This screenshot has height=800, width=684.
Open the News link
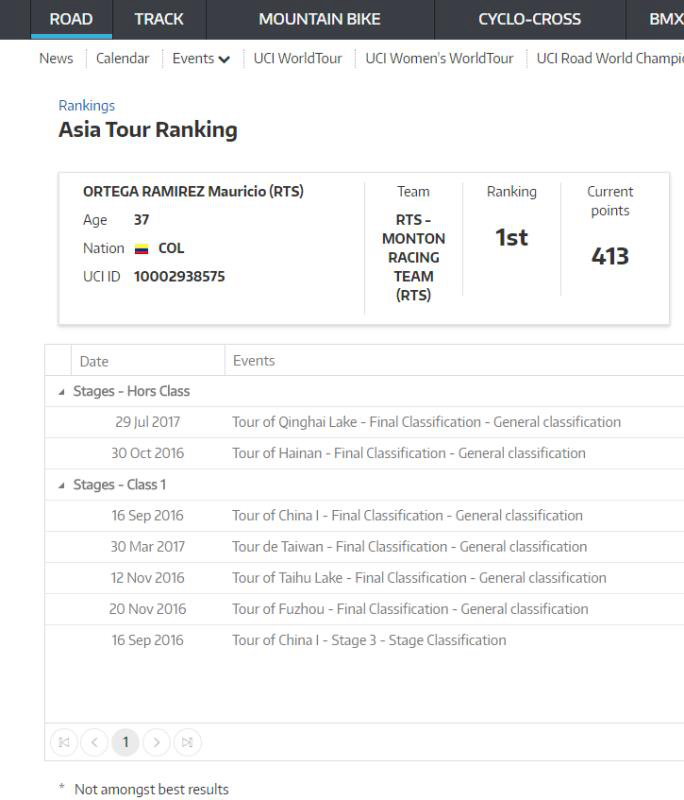(x=56, y=59)
